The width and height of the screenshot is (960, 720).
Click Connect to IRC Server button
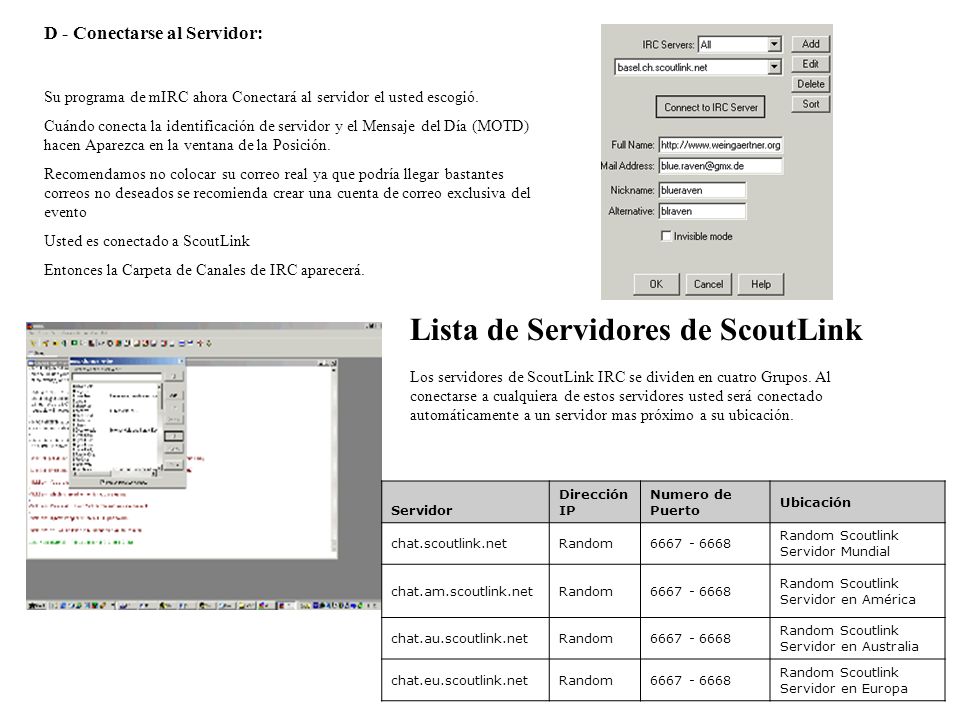(x=710, y=107)
